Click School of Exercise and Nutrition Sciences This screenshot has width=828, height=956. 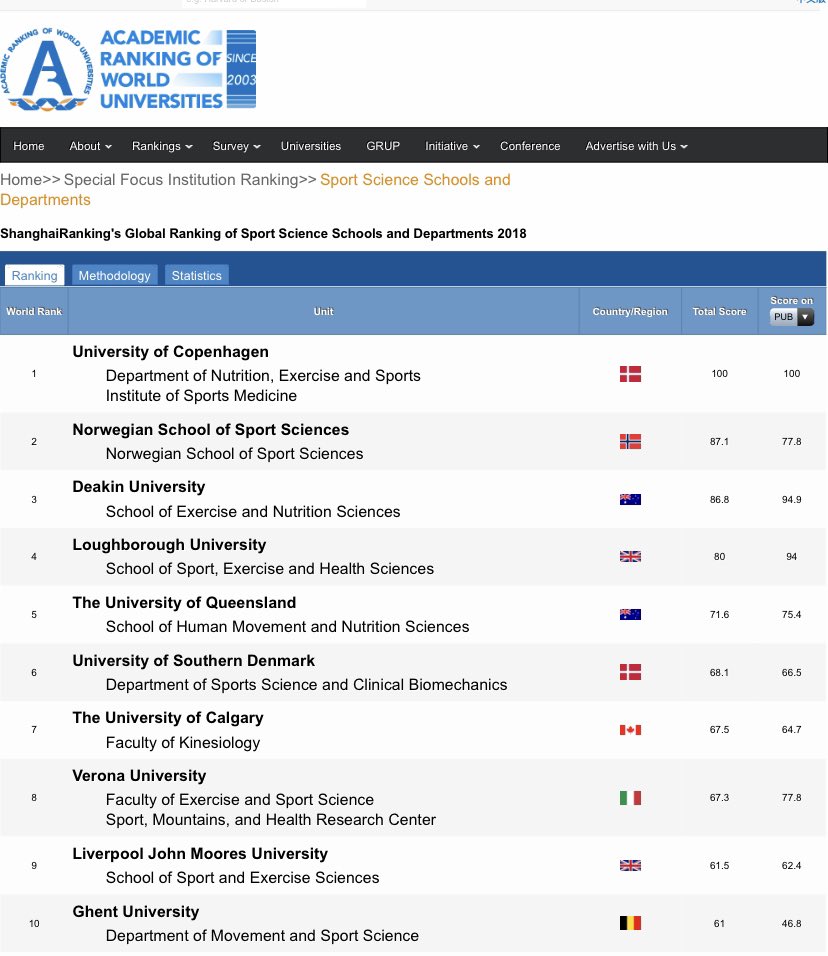coord(253,512)
